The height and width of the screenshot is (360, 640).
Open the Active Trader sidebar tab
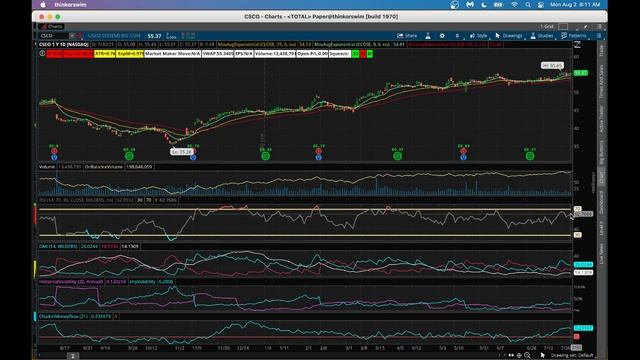click(601, 119)
